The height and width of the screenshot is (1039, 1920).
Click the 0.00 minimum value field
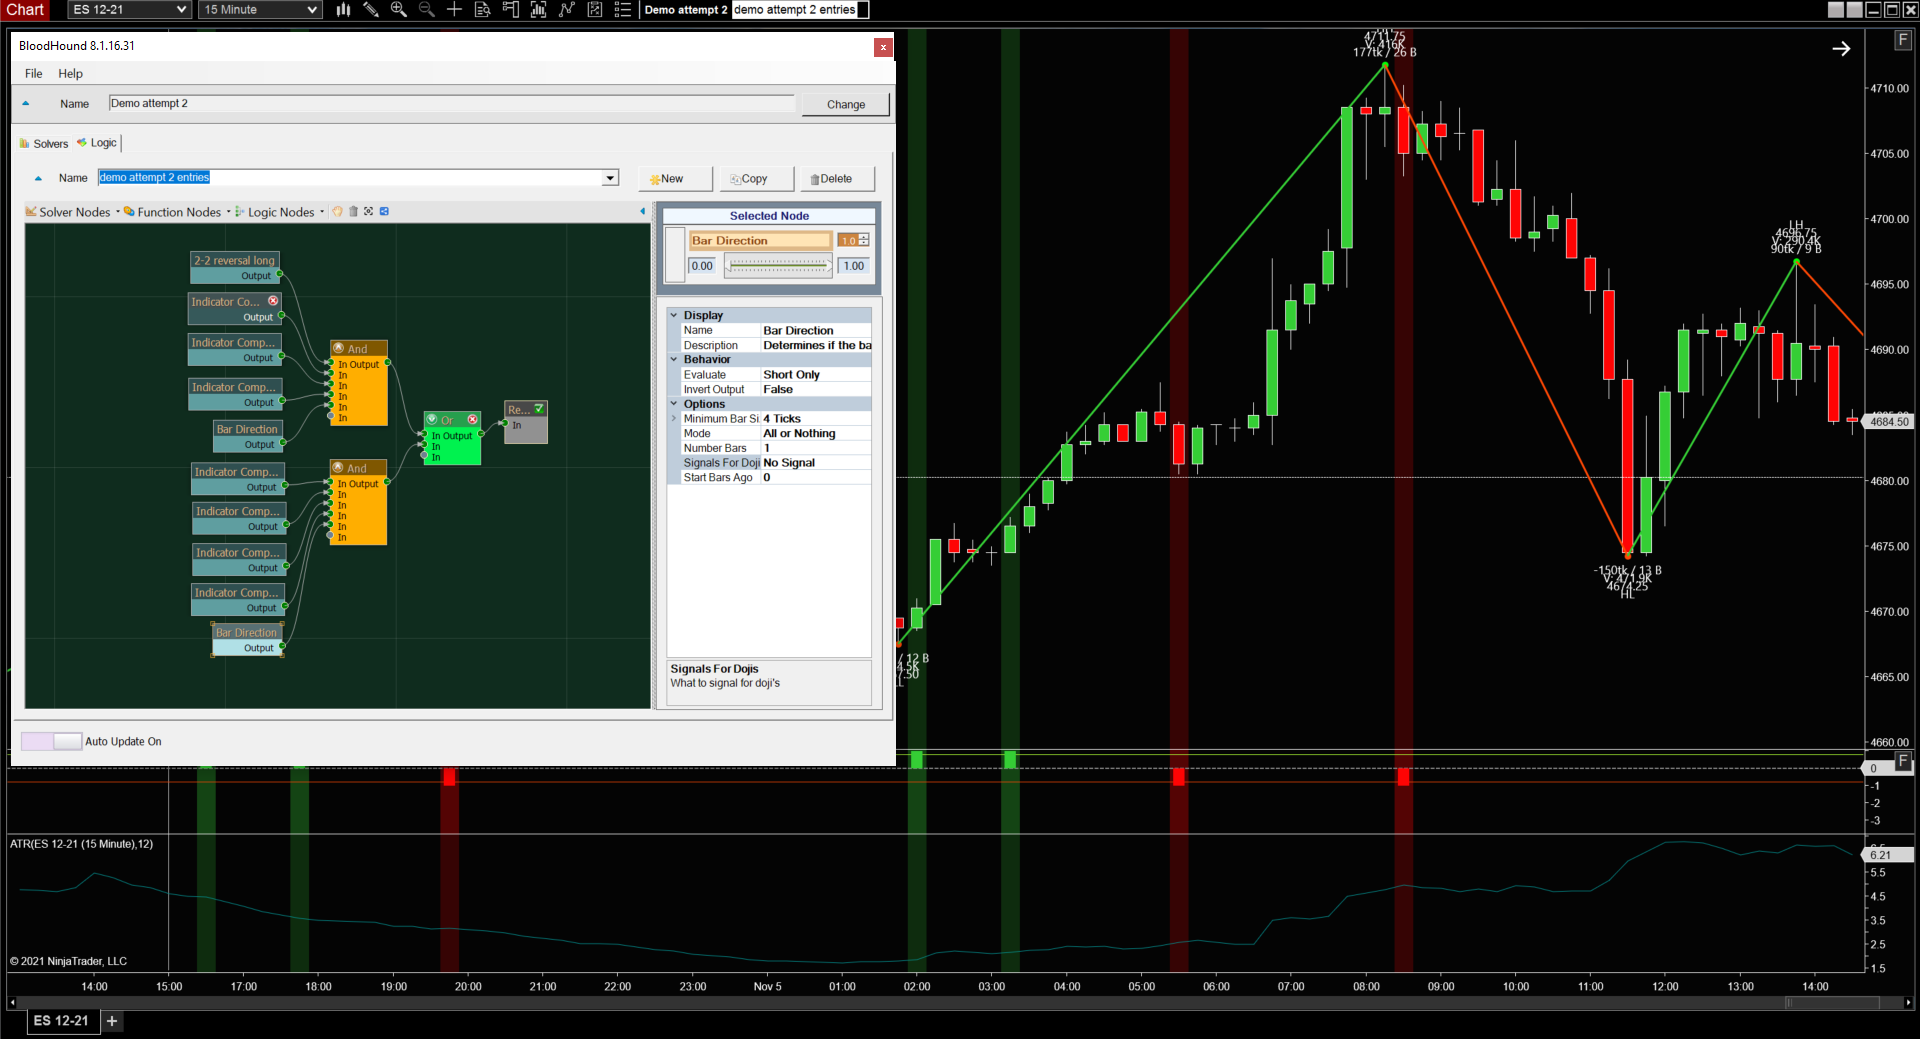click(703, 266)
